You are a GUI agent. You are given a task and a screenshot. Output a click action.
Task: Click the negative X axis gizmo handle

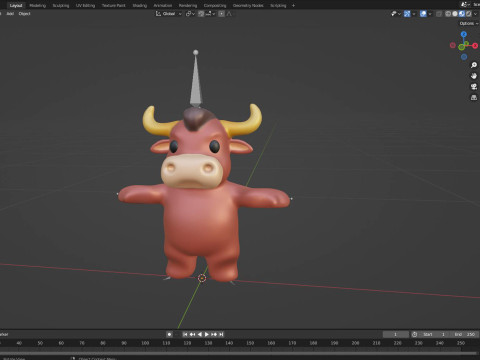[453, 45]
